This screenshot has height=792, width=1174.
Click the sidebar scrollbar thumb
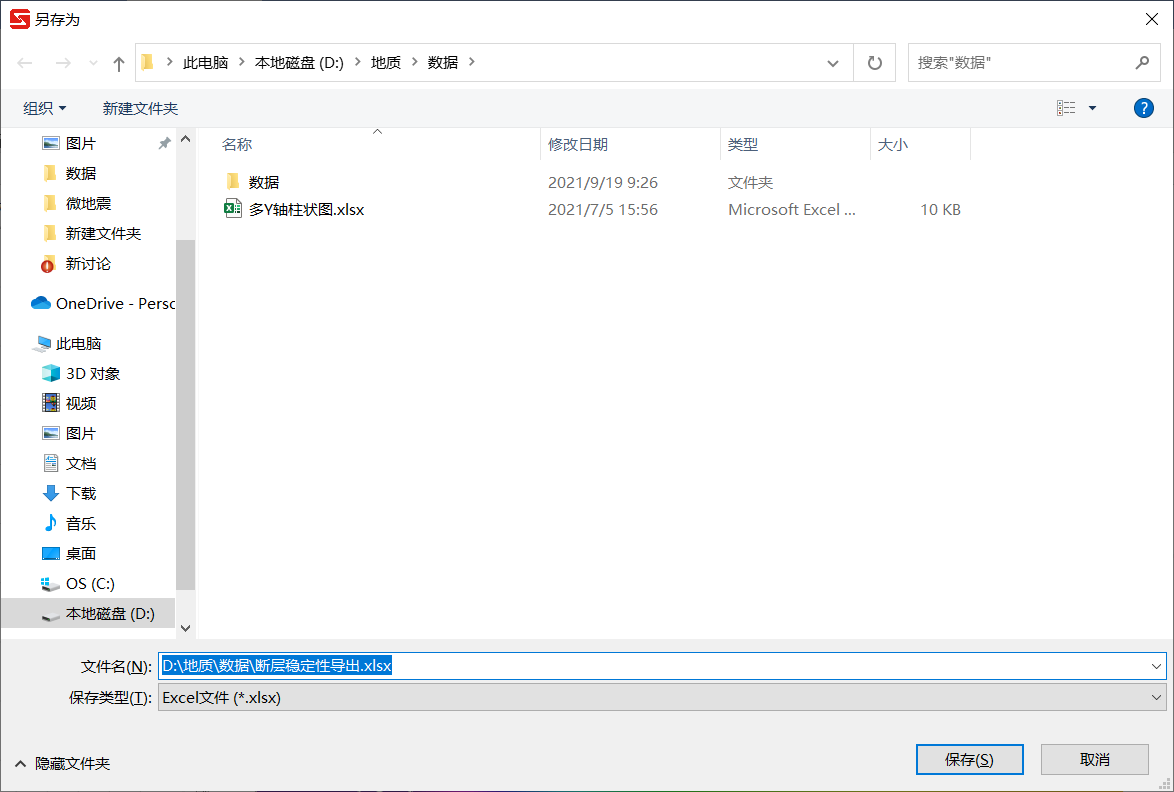tap(186, 415)
